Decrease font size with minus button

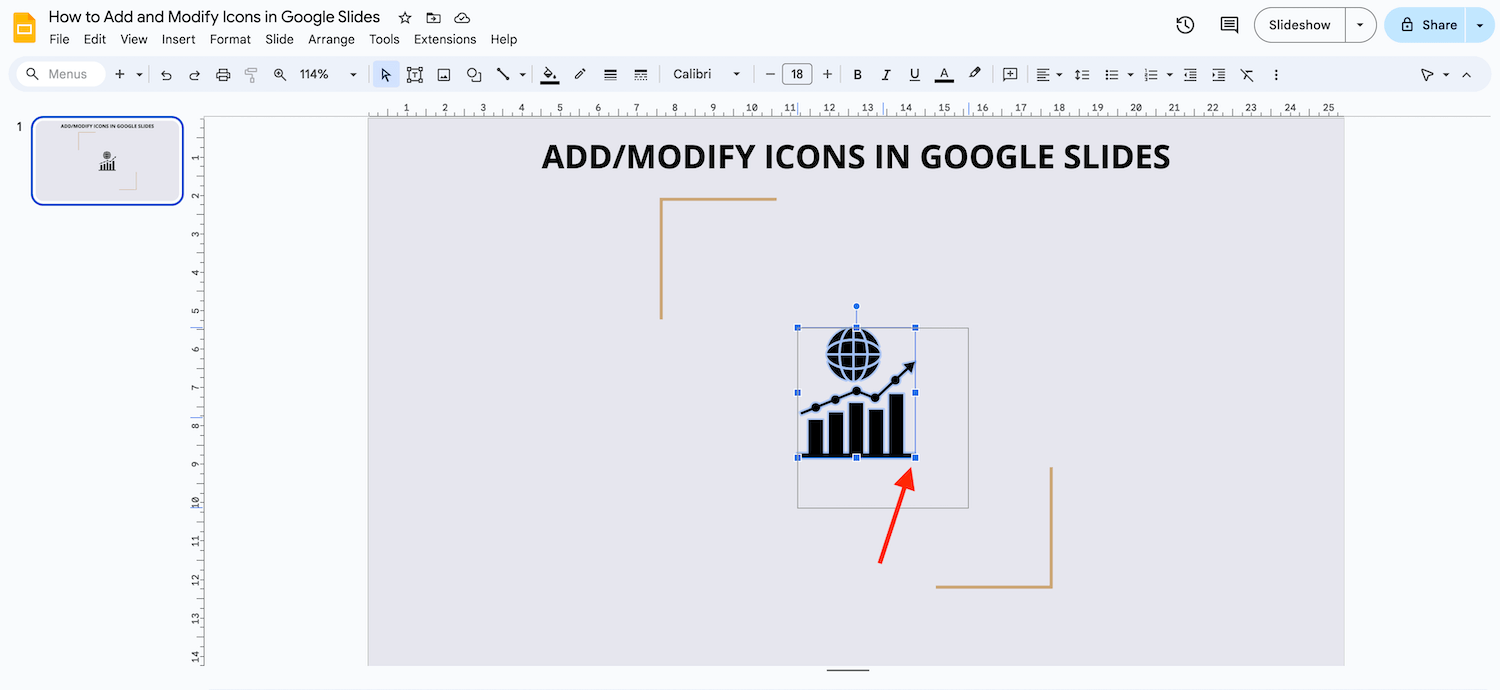tap(770, 75)
